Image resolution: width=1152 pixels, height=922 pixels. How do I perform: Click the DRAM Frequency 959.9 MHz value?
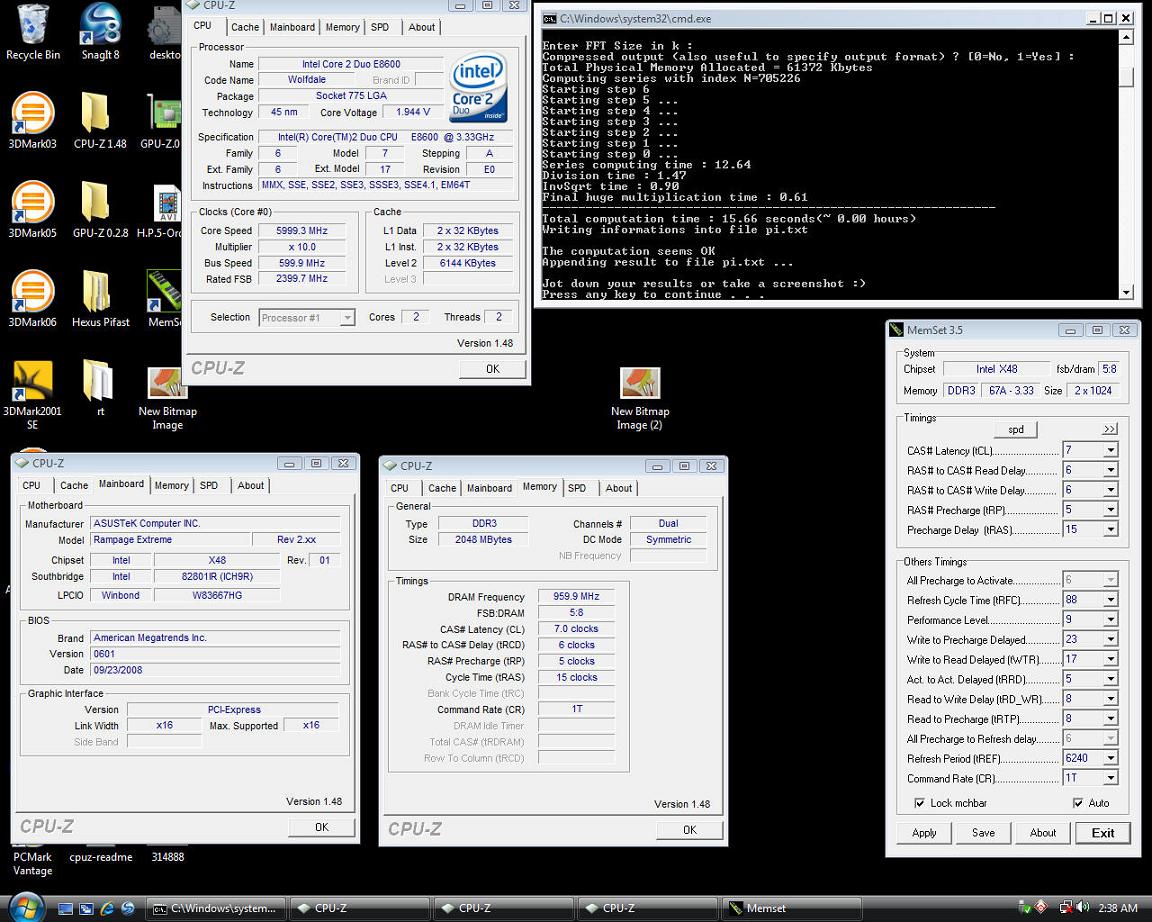click(577, 597)
